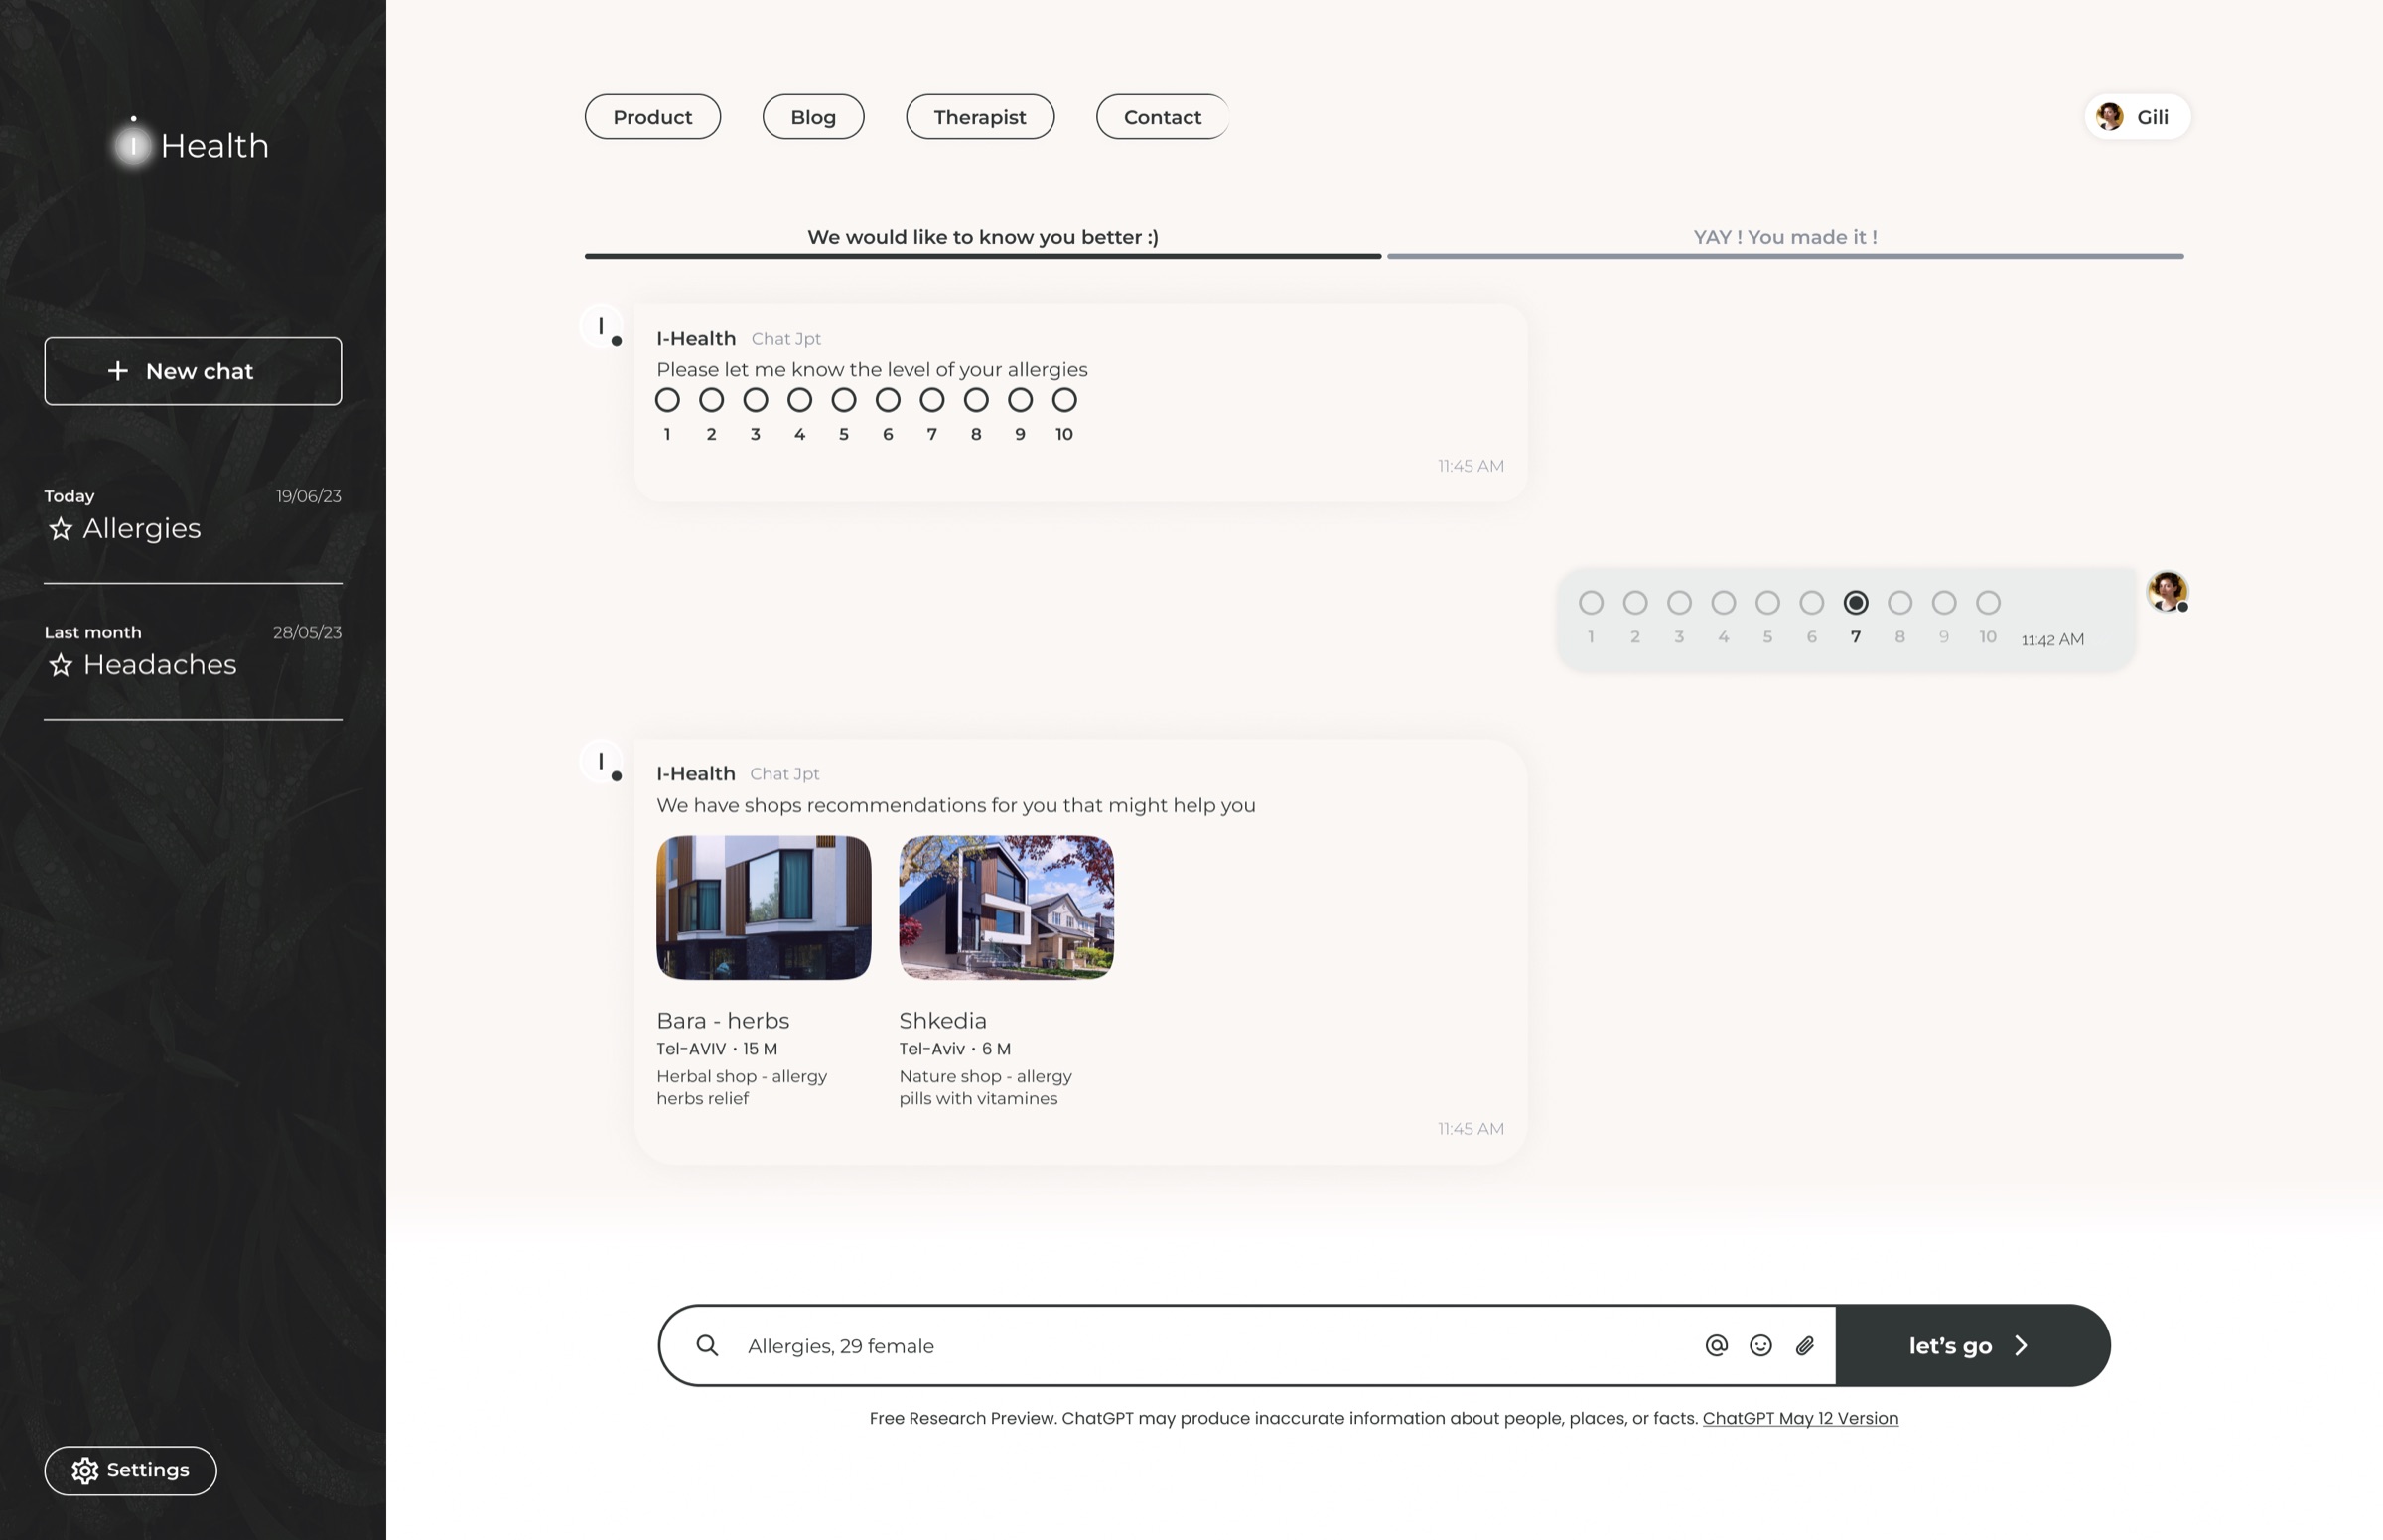This screenshot has height=1540, width=2383.
Task: Click the Settings gear icon
Action: [x=85, y=1470]
